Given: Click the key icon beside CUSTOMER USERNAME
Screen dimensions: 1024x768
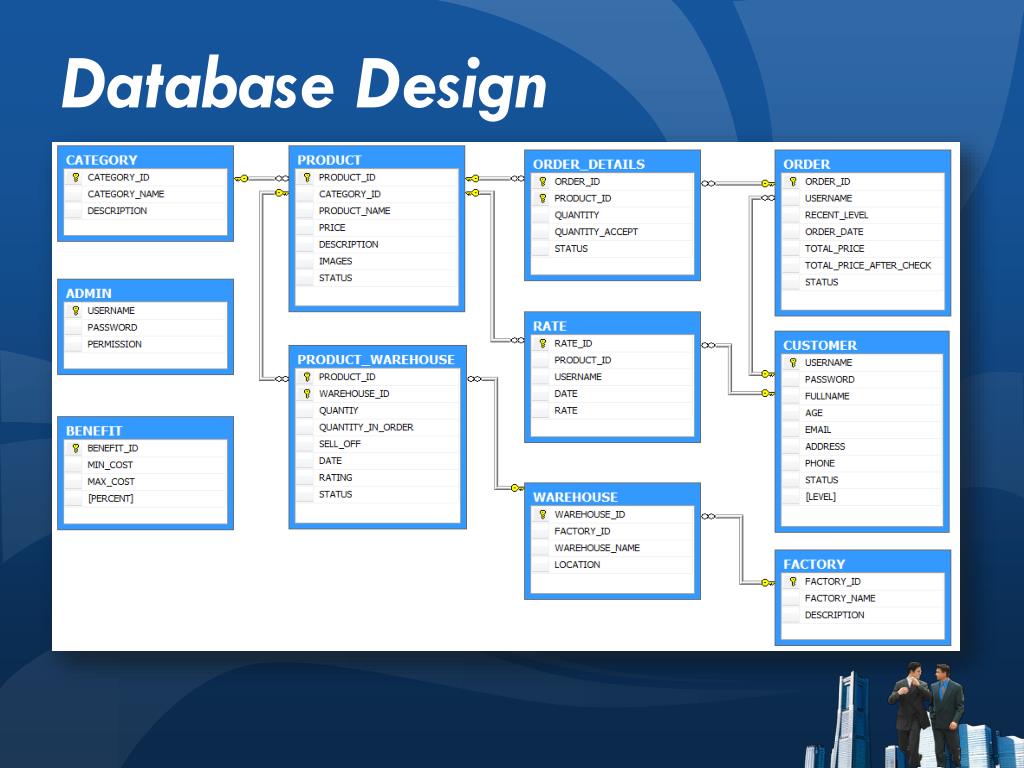Looking at the screenshot, I should (793, 362).
